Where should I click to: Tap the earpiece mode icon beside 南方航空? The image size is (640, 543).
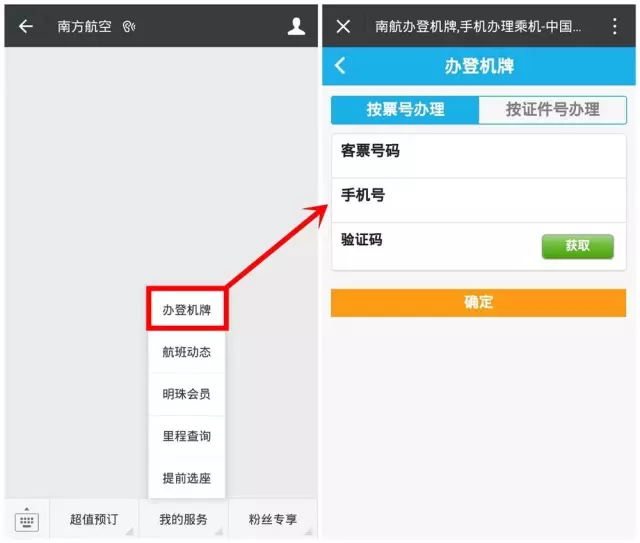click(129, 27)
